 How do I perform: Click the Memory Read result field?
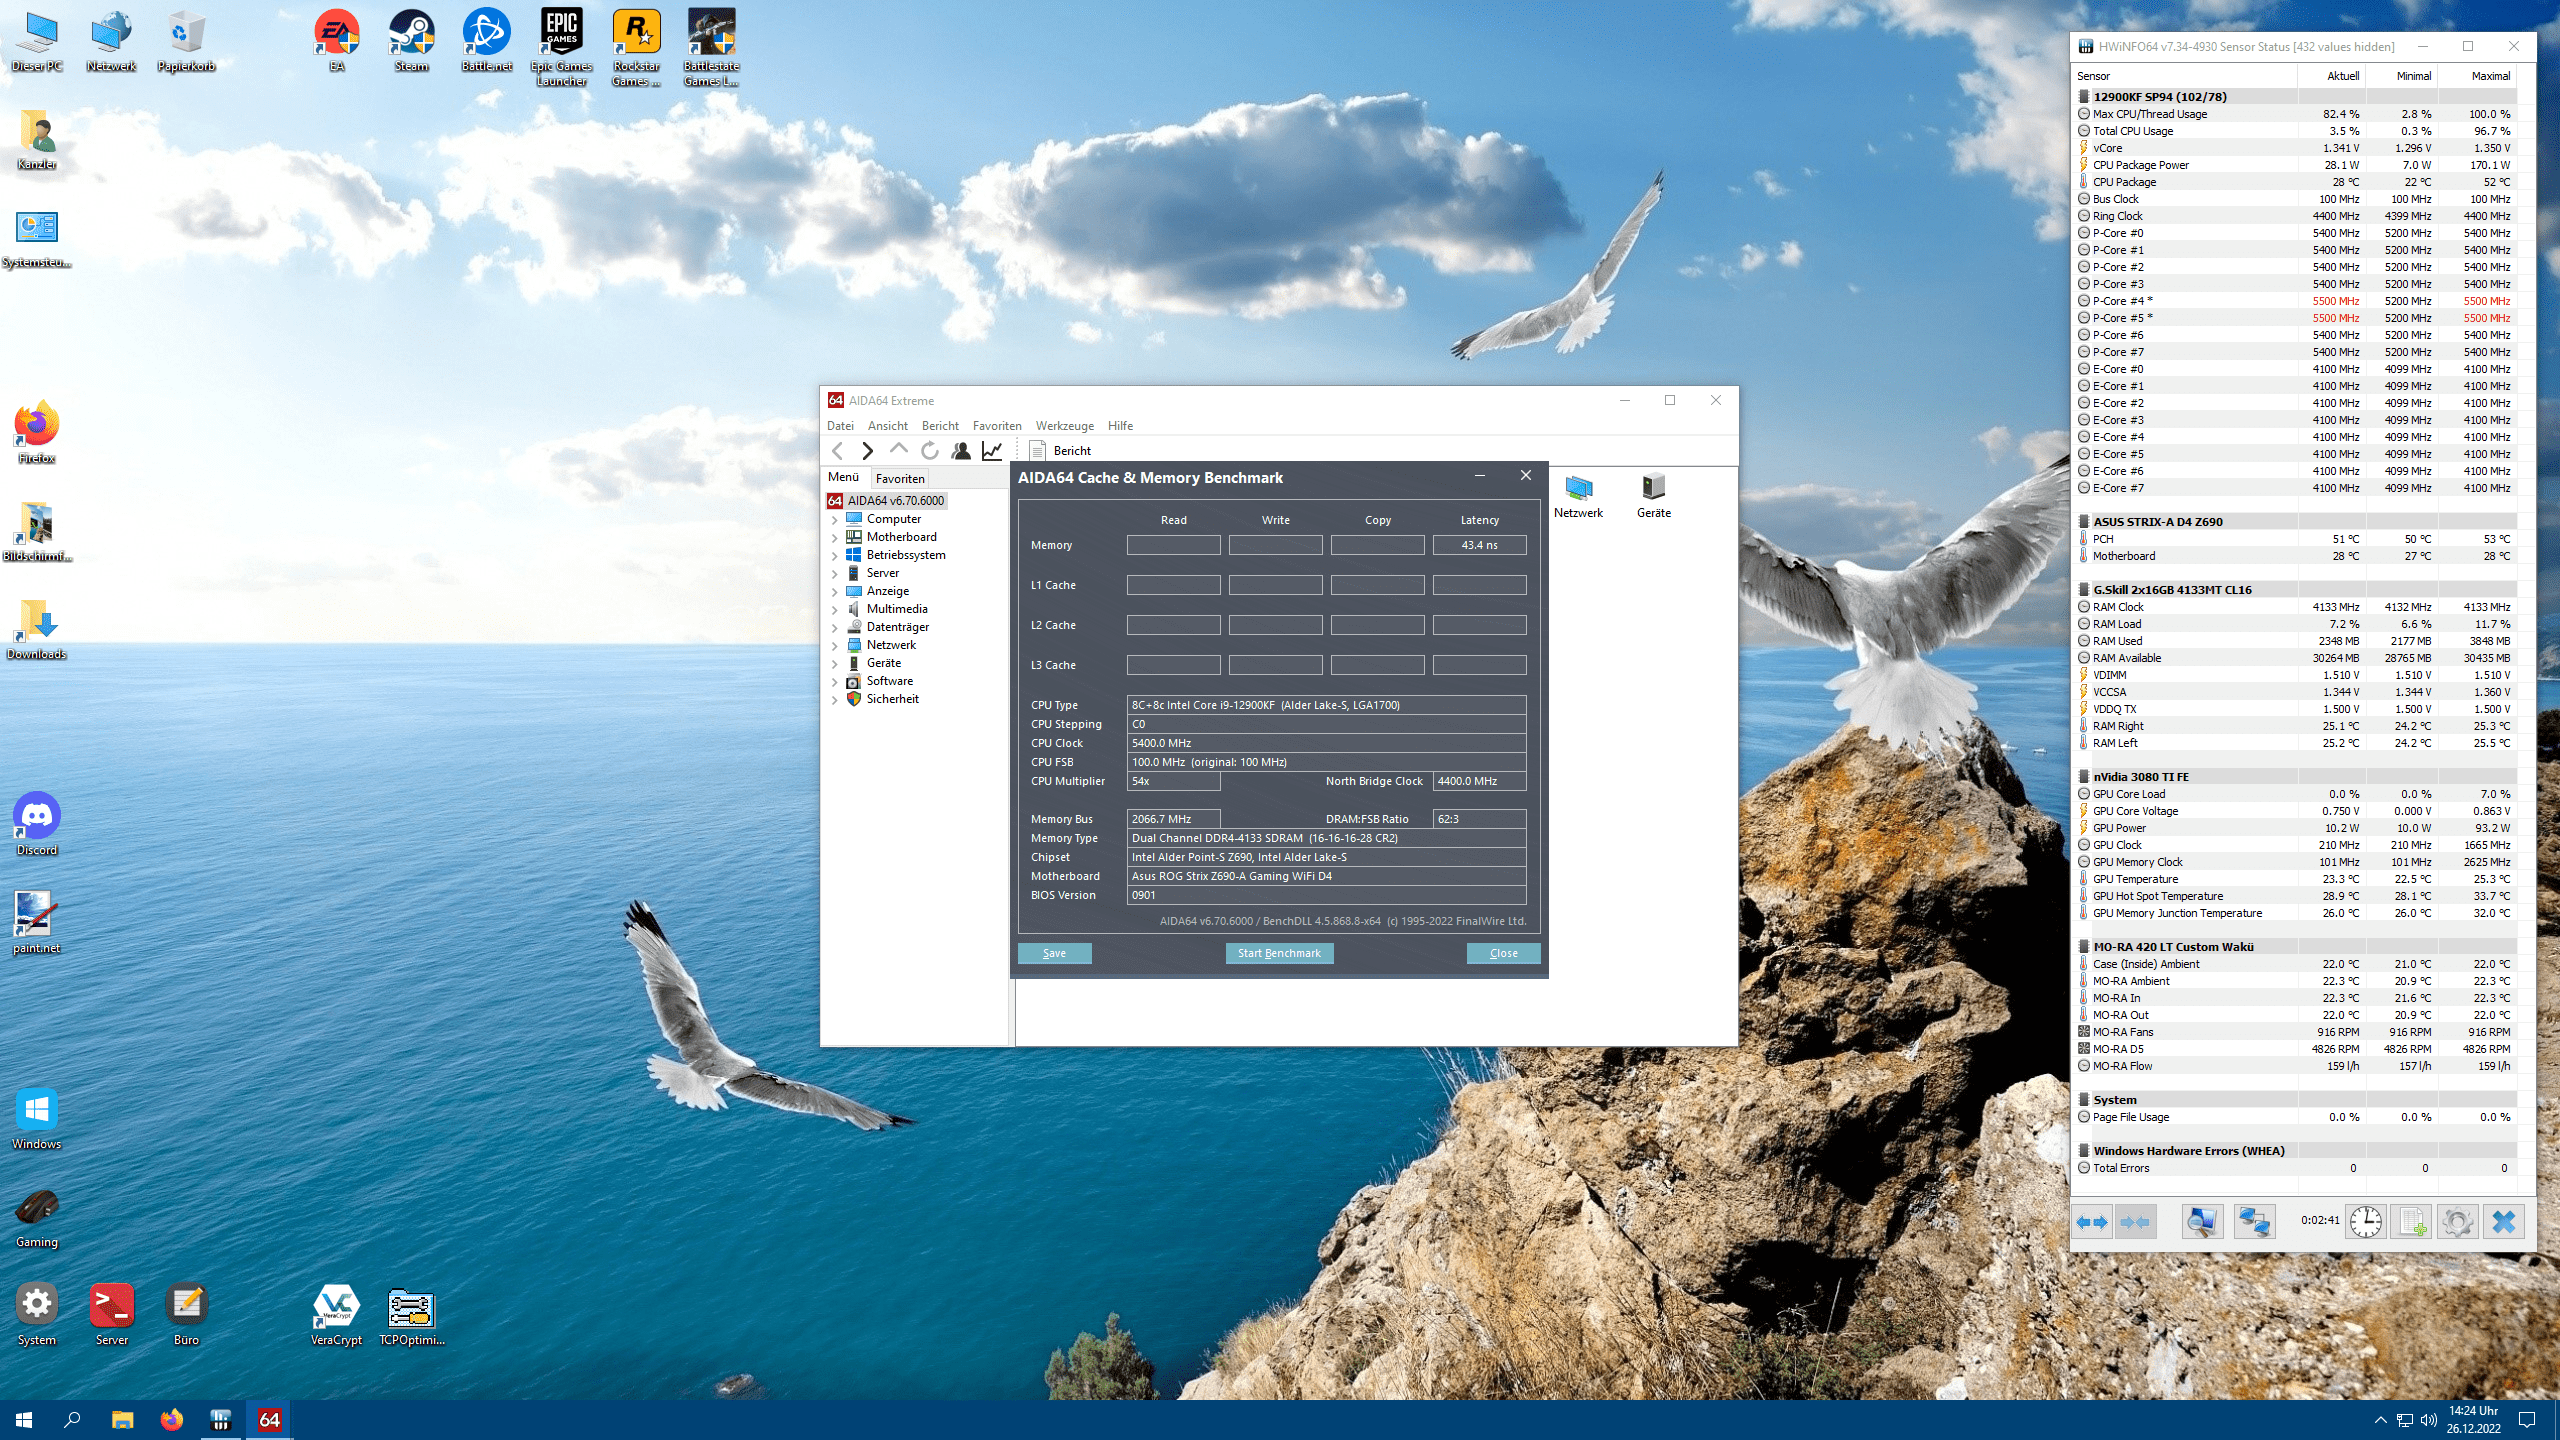tap(1173, 545)
